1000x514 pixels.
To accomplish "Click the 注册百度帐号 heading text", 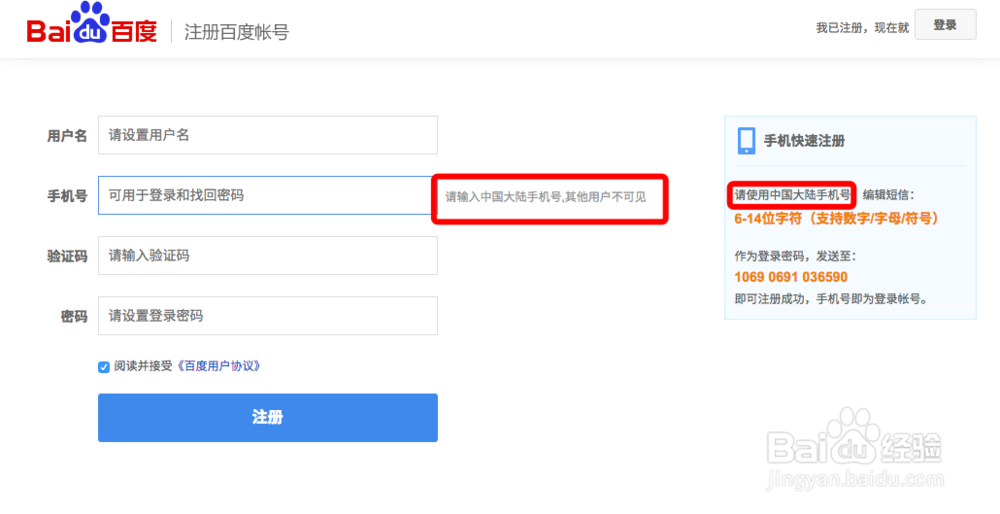I will pyautogui.click(x=237, y=32).
